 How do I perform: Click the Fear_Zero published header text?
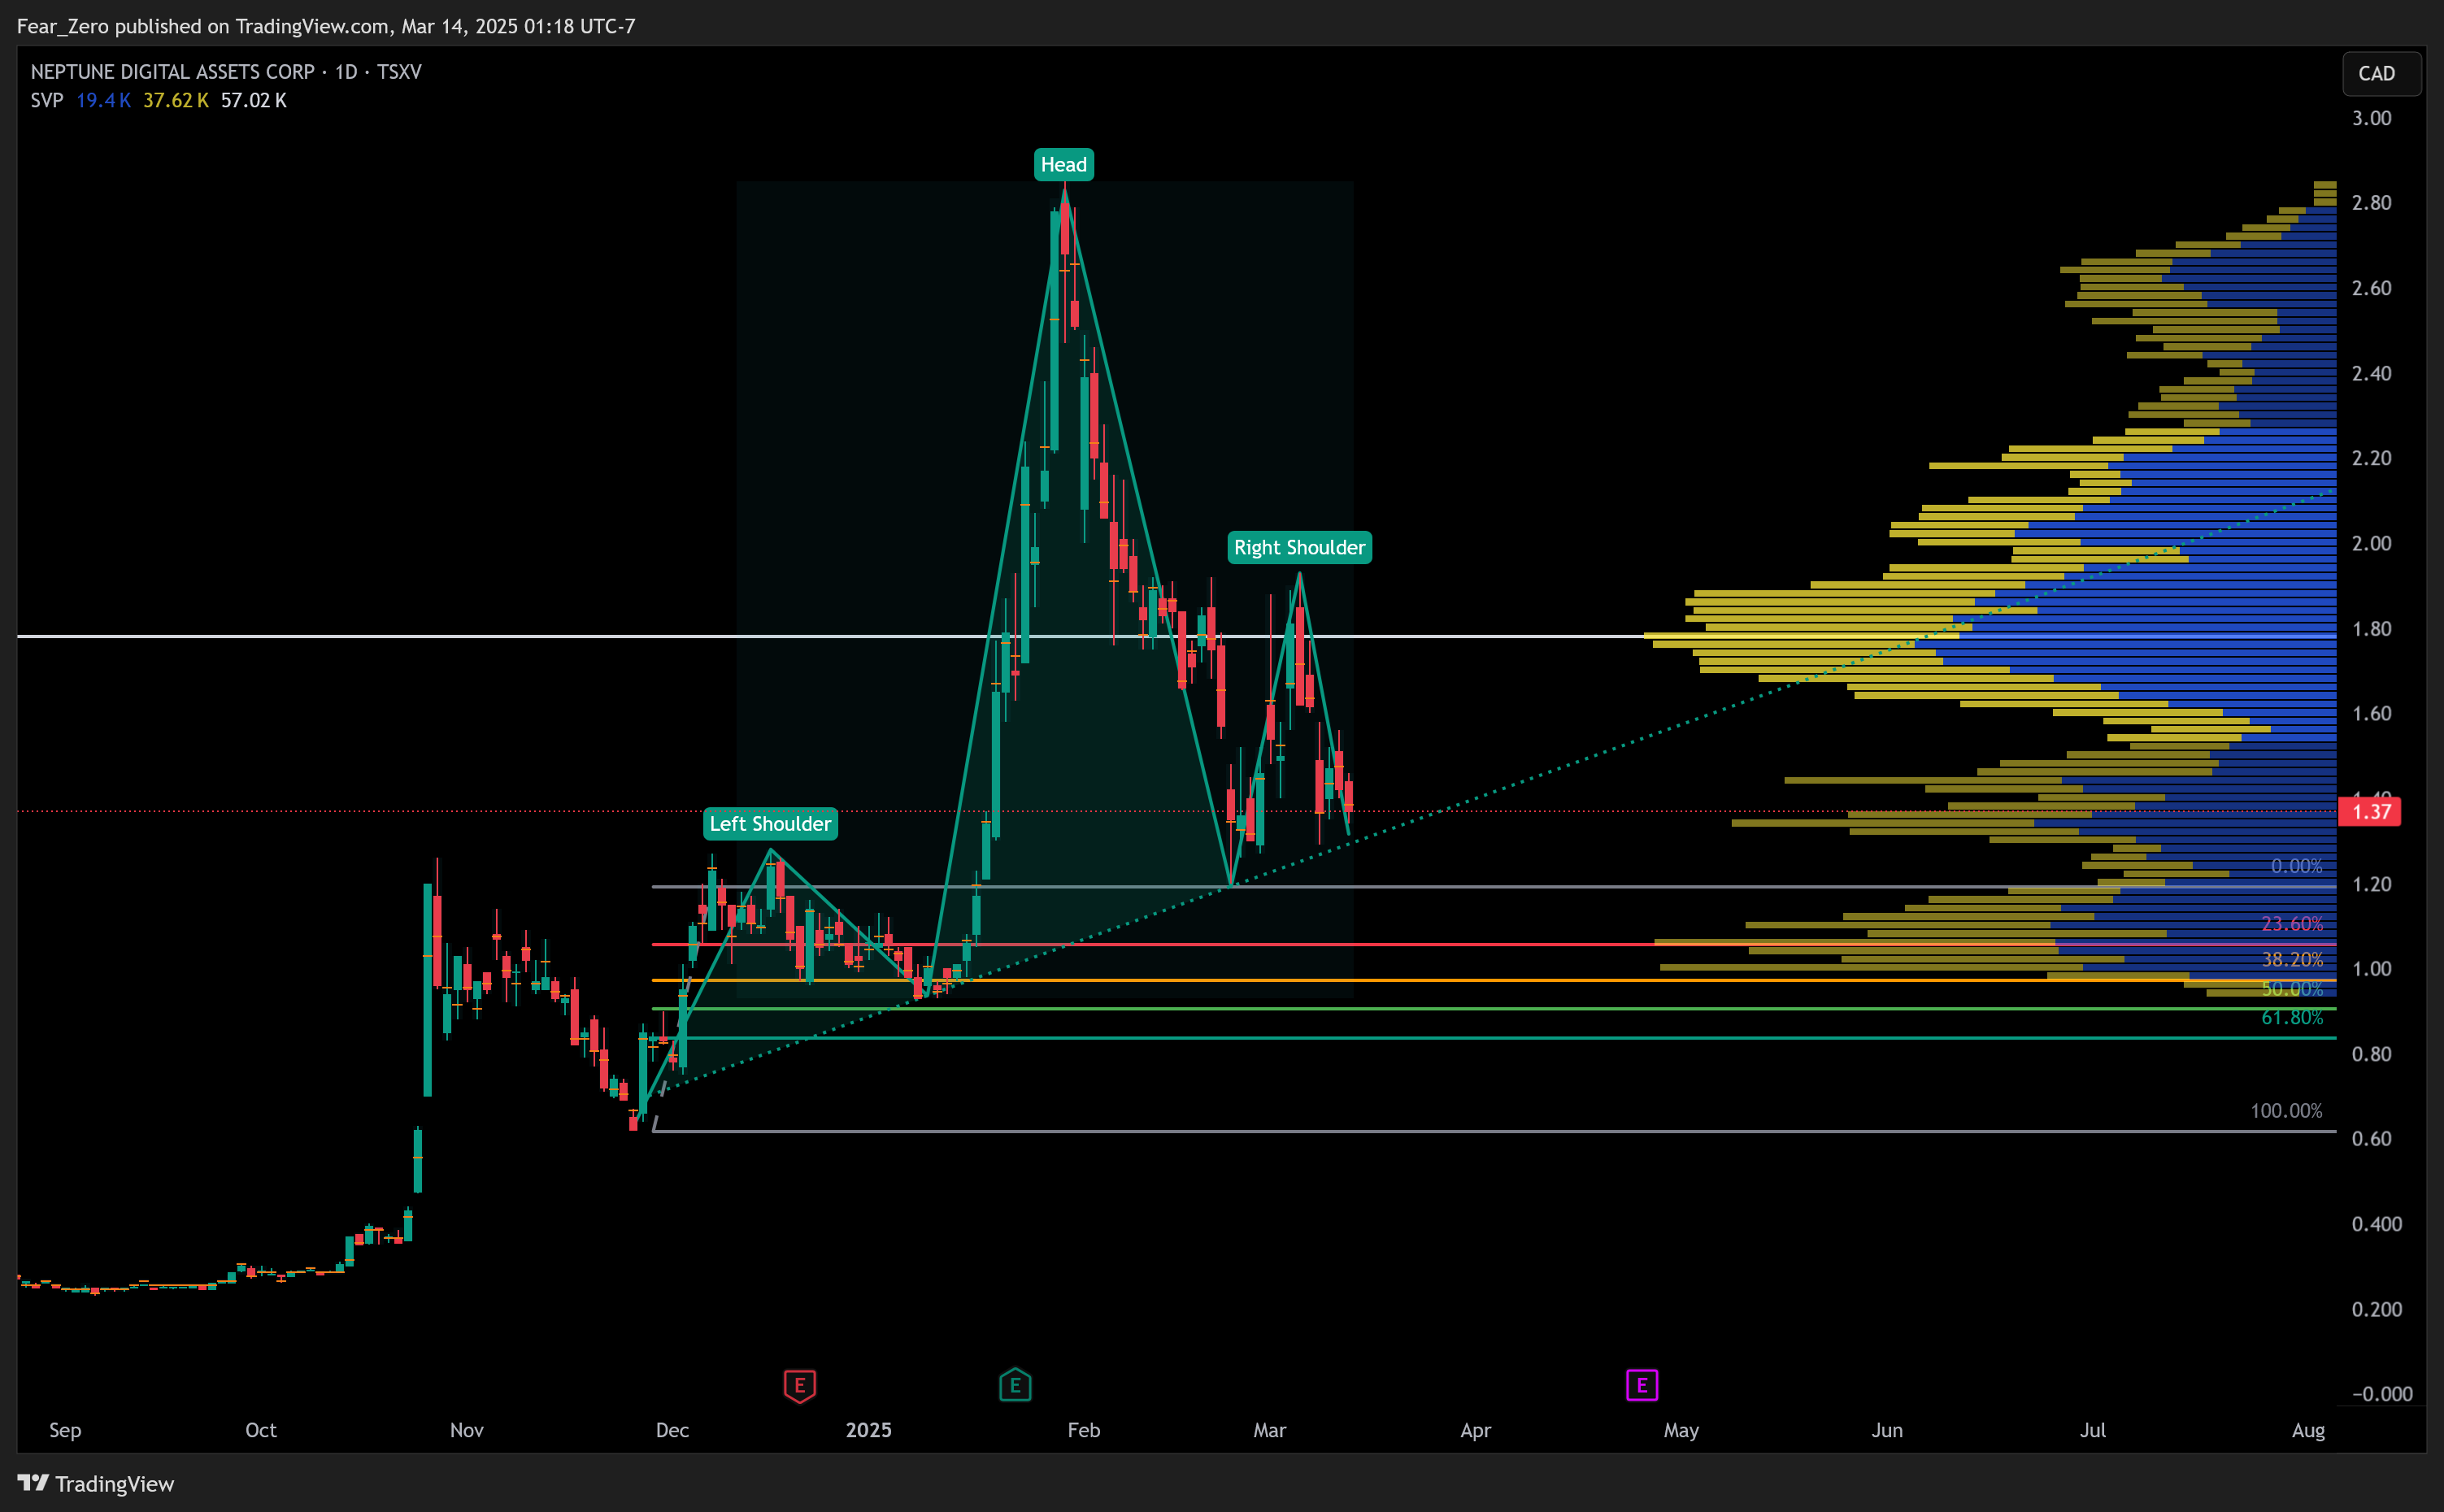(x=326, y=27)
